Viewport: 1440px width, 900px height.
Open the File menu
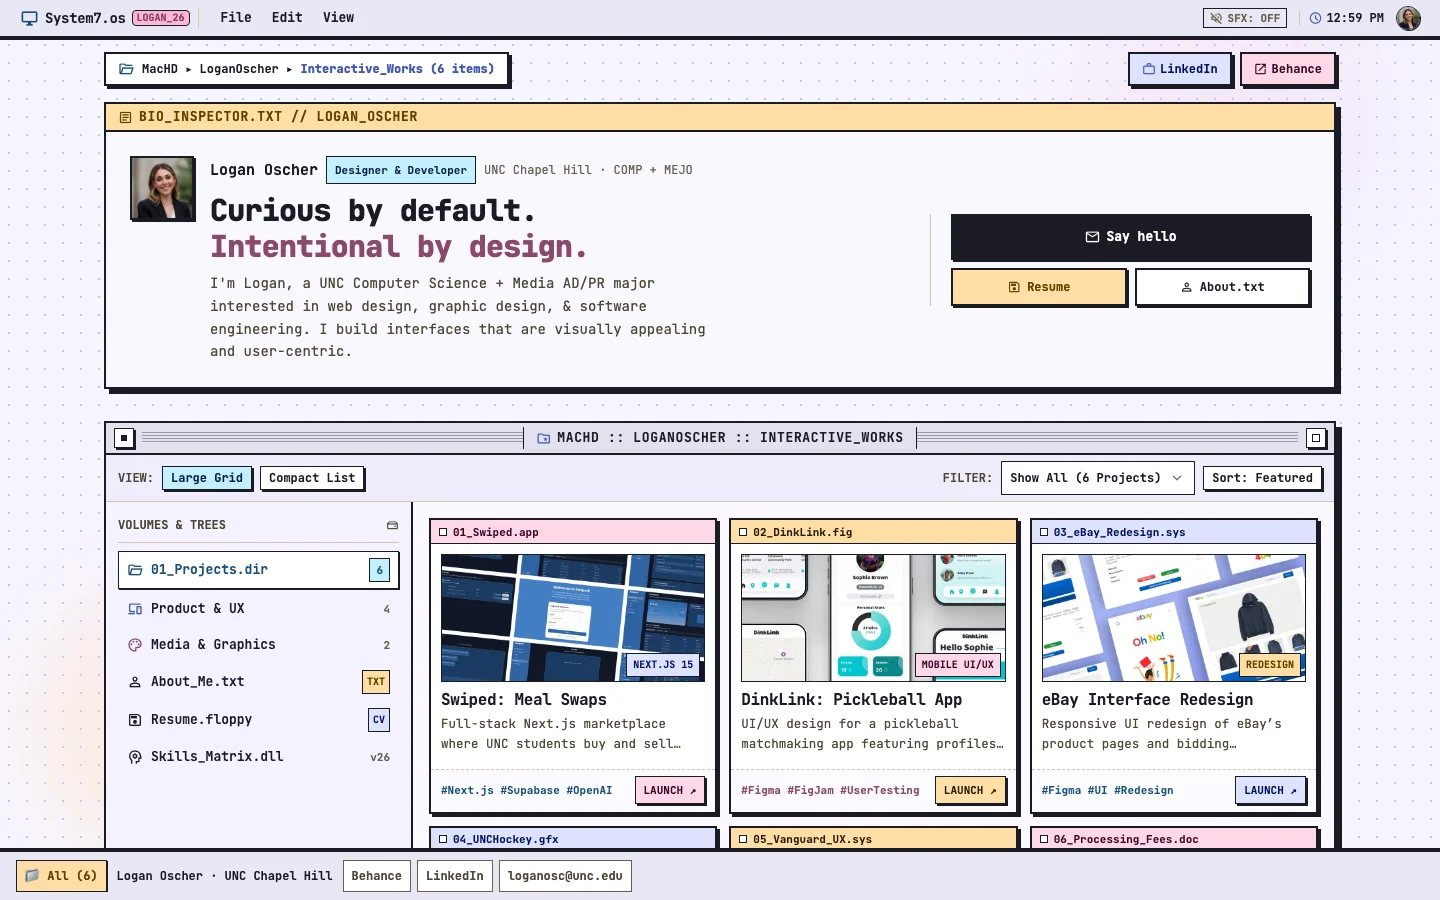[236, 18]
